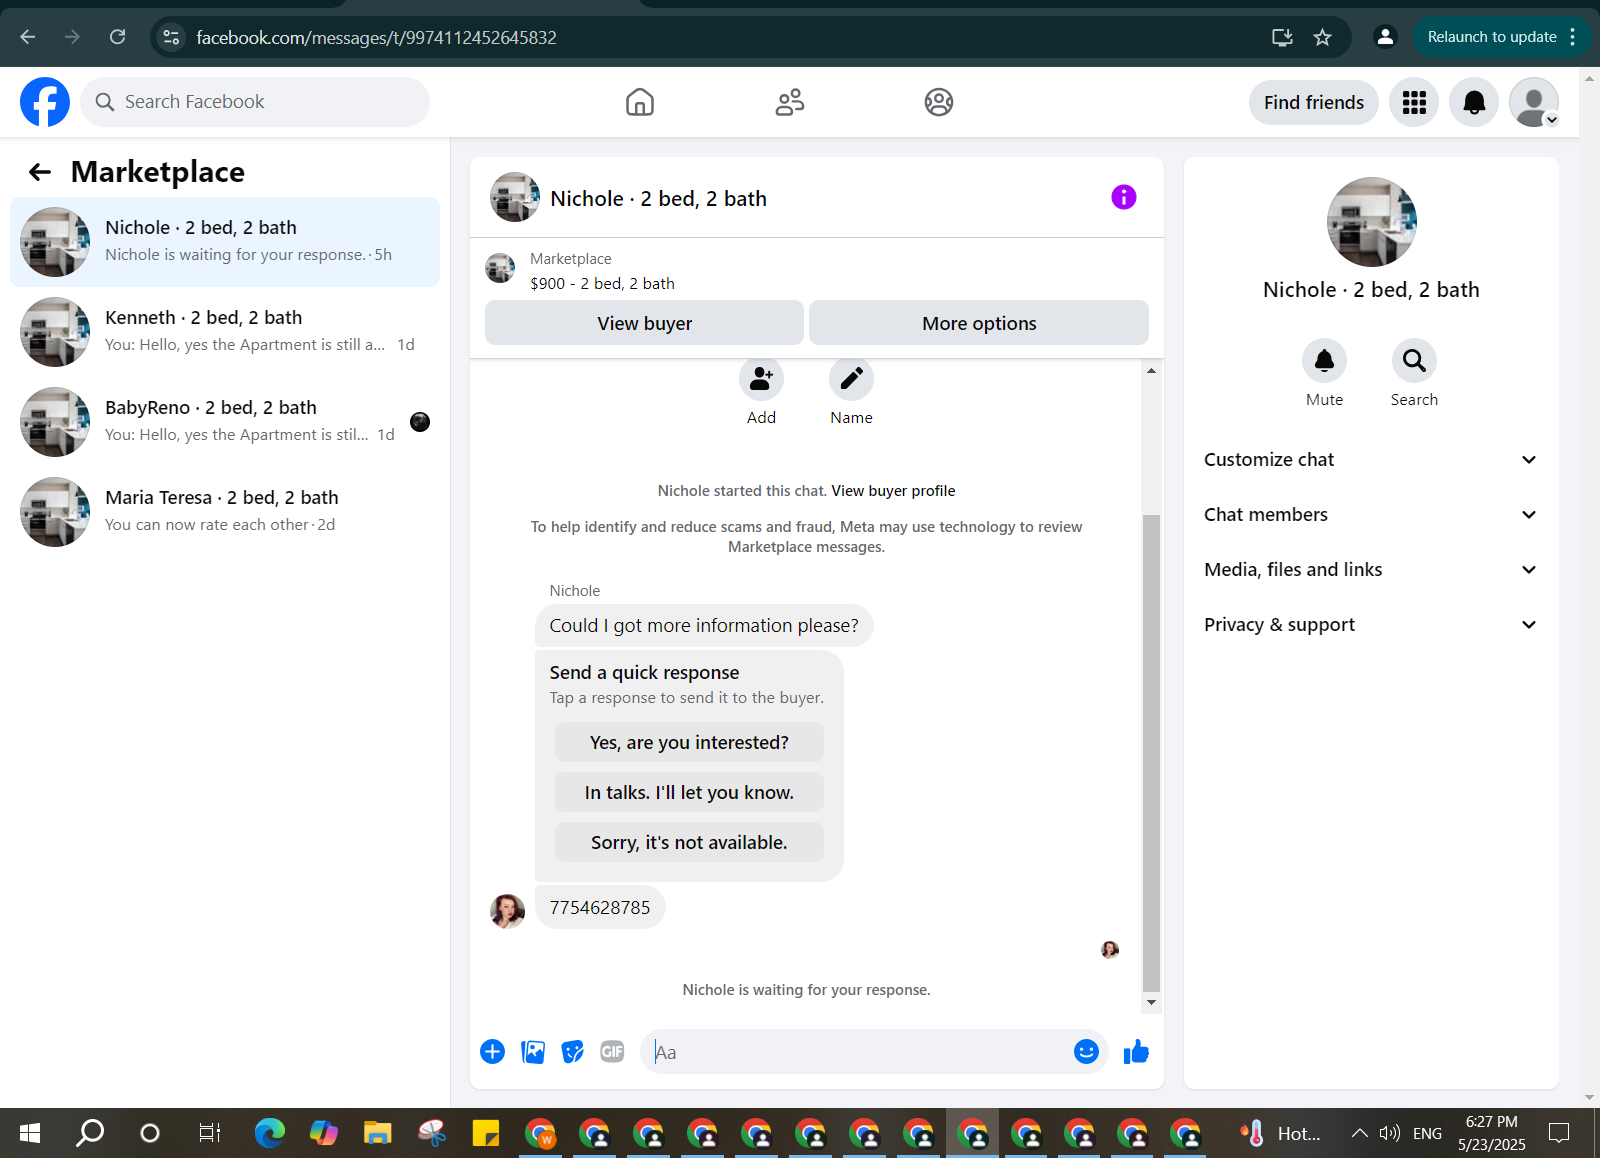Image resolution: width=1600 pixels, height=1158 pixels.
Task: Click the message bubble 7754628785
Action: tap(600, 907)
